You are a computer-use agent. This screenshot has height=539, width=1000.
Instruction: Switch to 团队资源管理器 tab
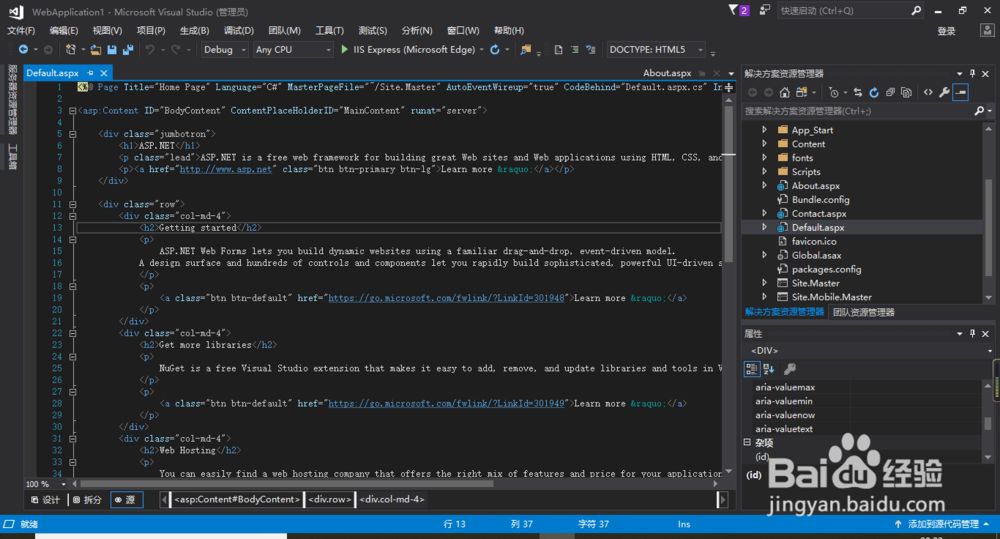pos(864,312)
